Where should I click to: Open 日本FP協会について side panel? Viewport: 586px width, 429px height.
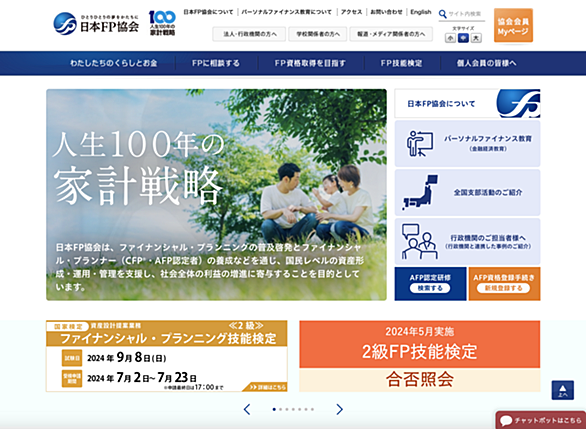(x=467, y=104)
